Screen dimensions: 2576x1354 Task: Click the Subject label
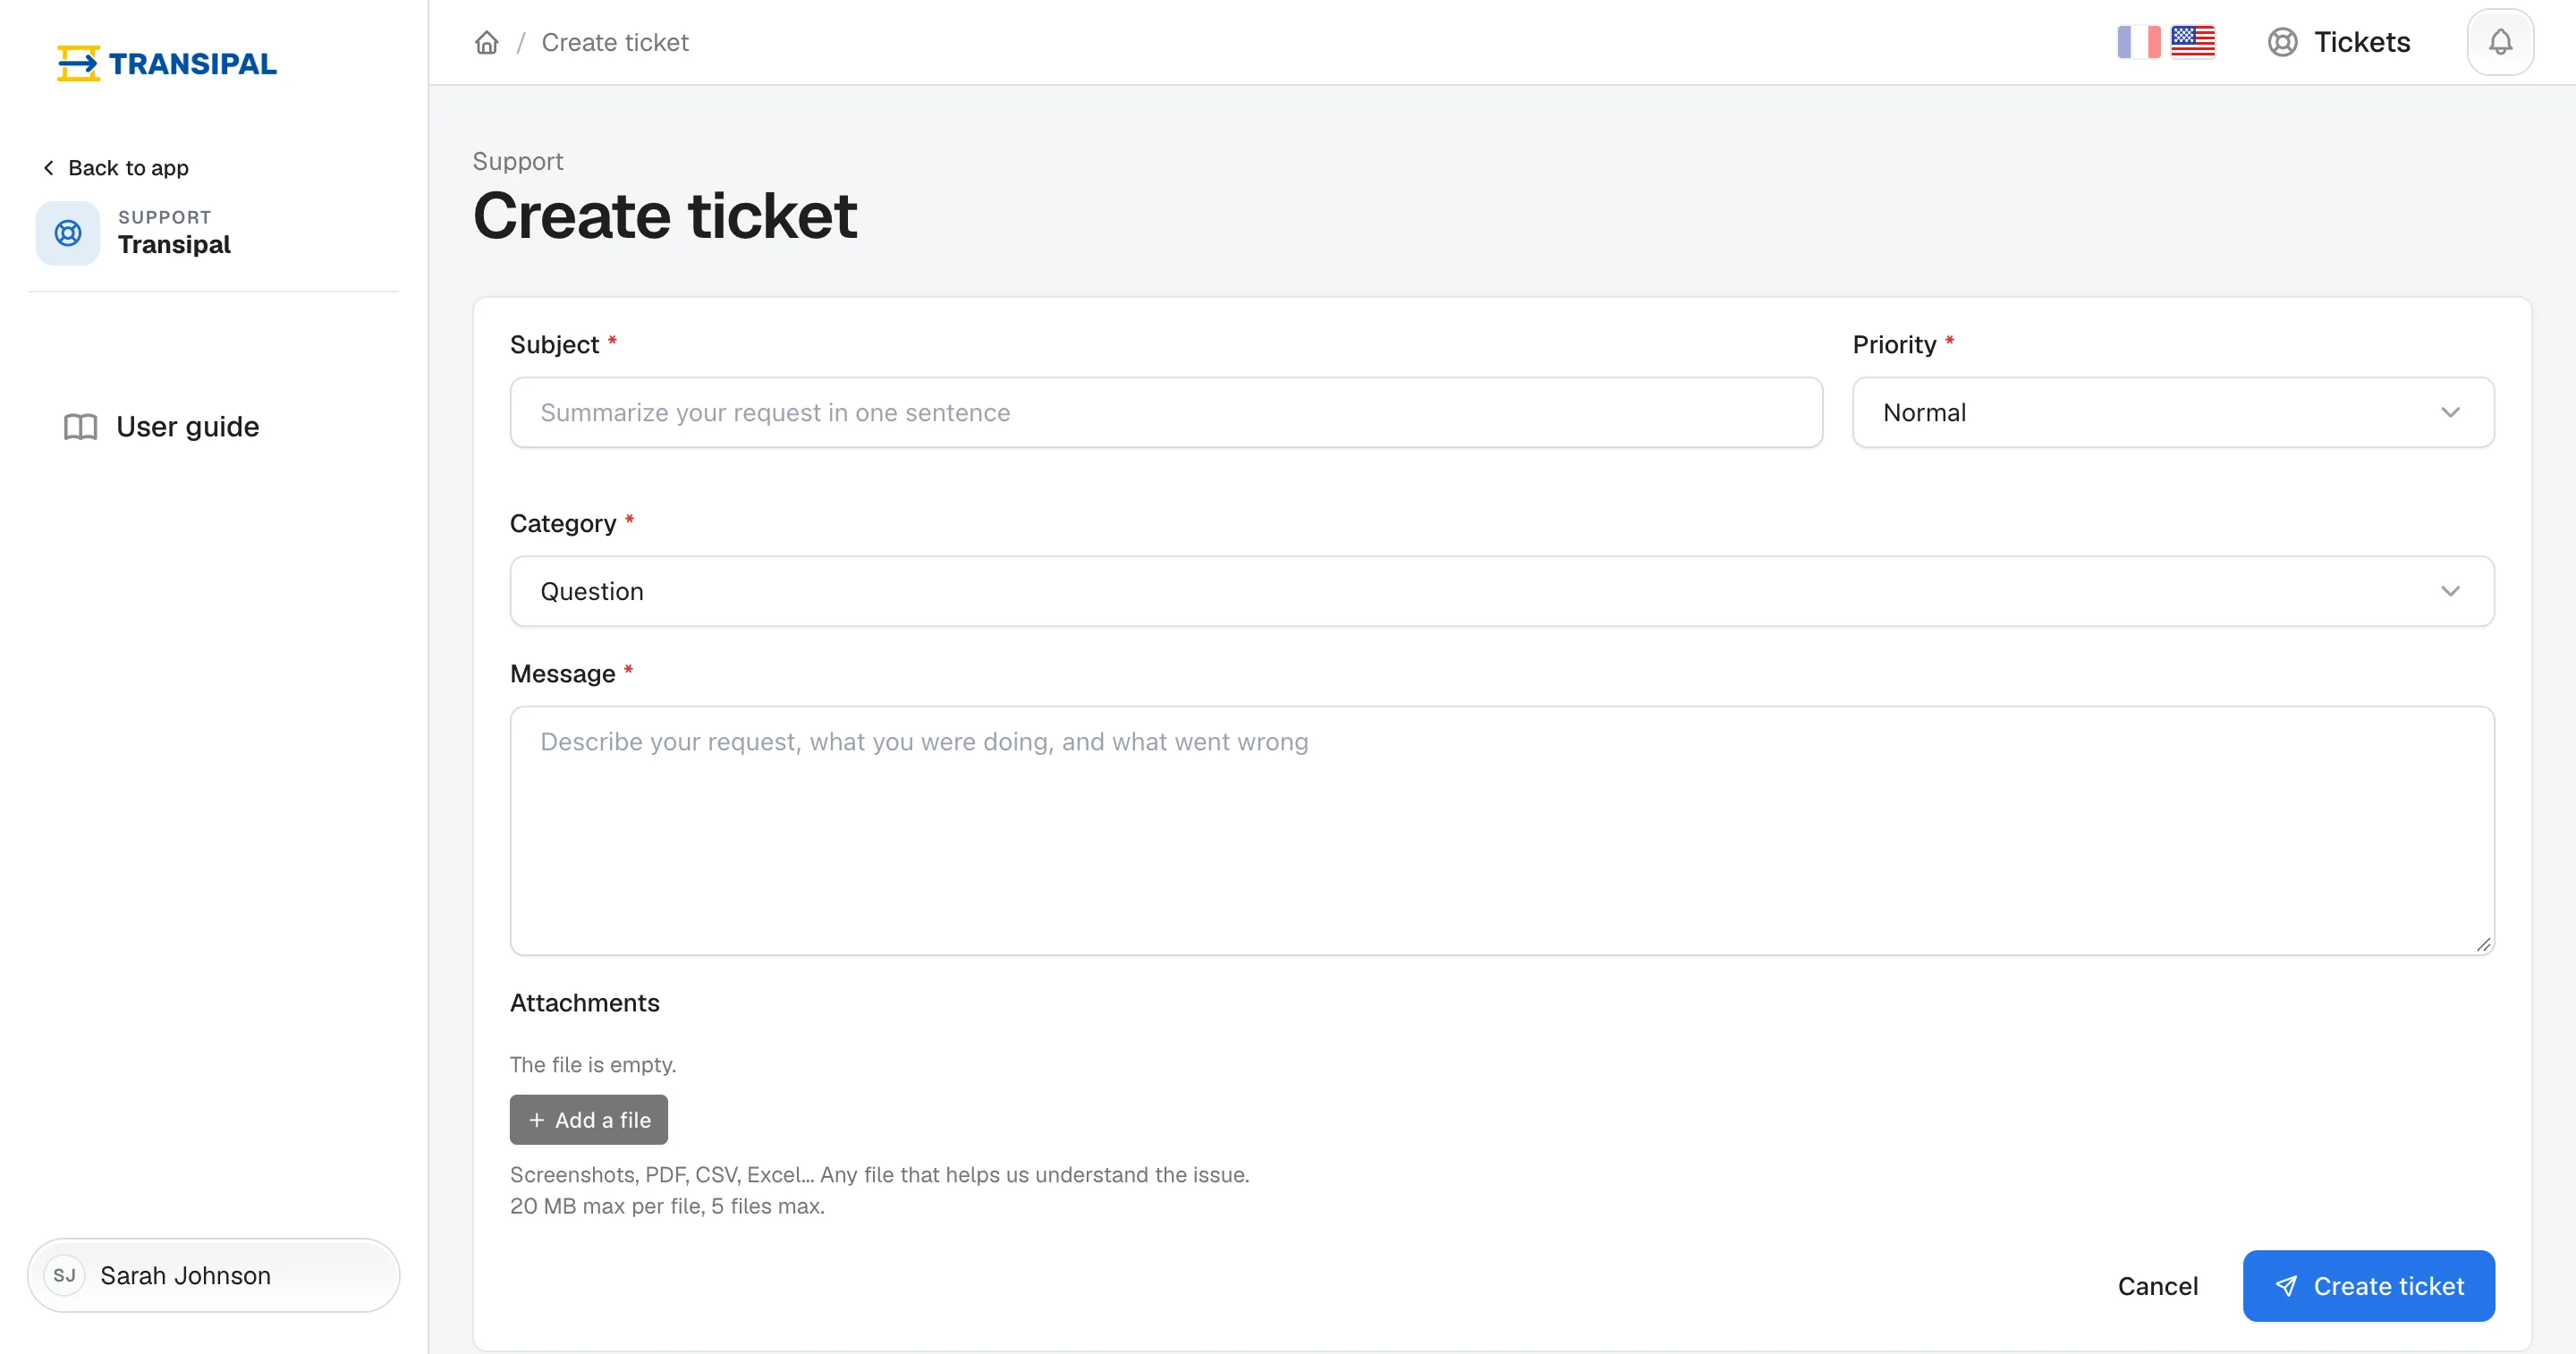click(x=554, y=345)
